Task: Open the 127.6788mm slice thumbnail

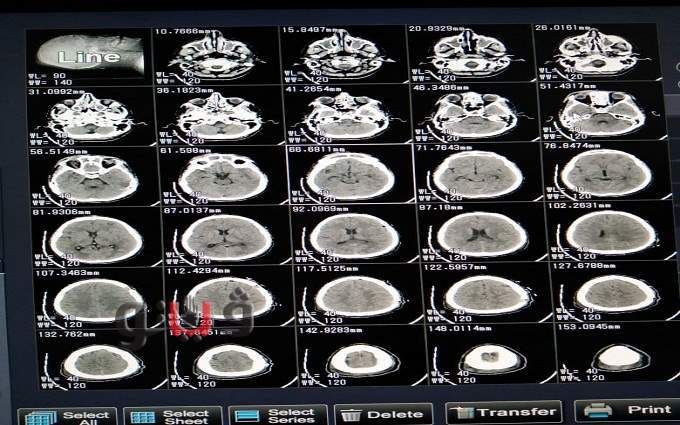Action: tap(612, 293)
